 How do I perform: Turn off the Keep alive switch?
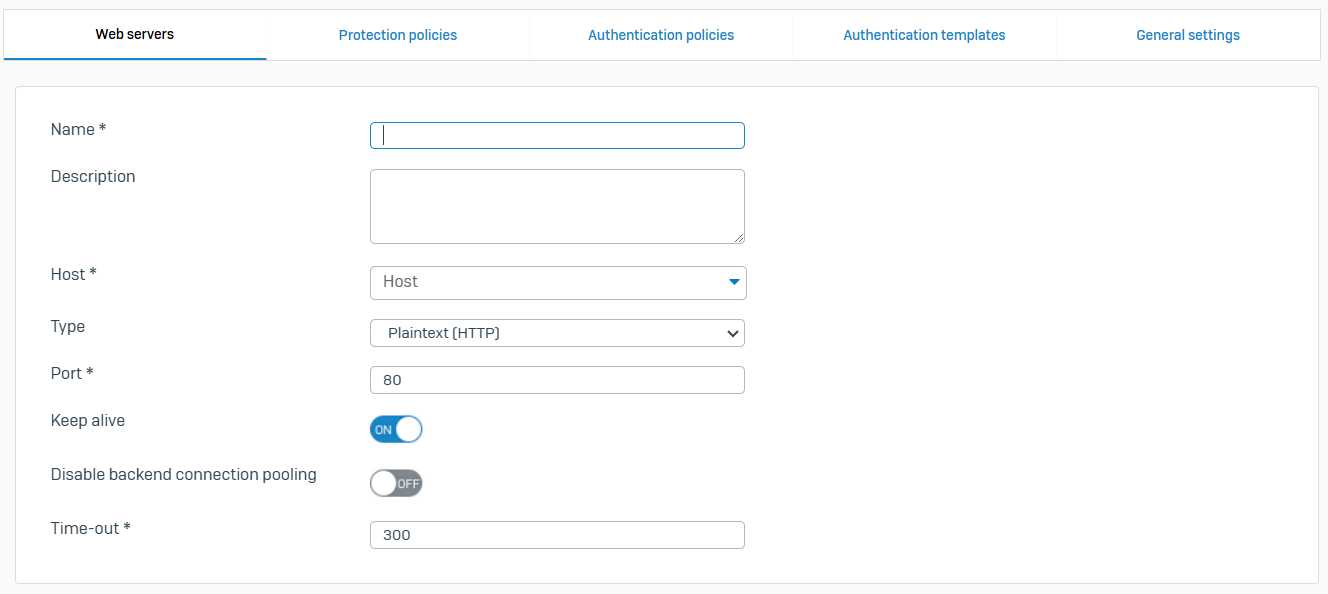coord(396,430)
